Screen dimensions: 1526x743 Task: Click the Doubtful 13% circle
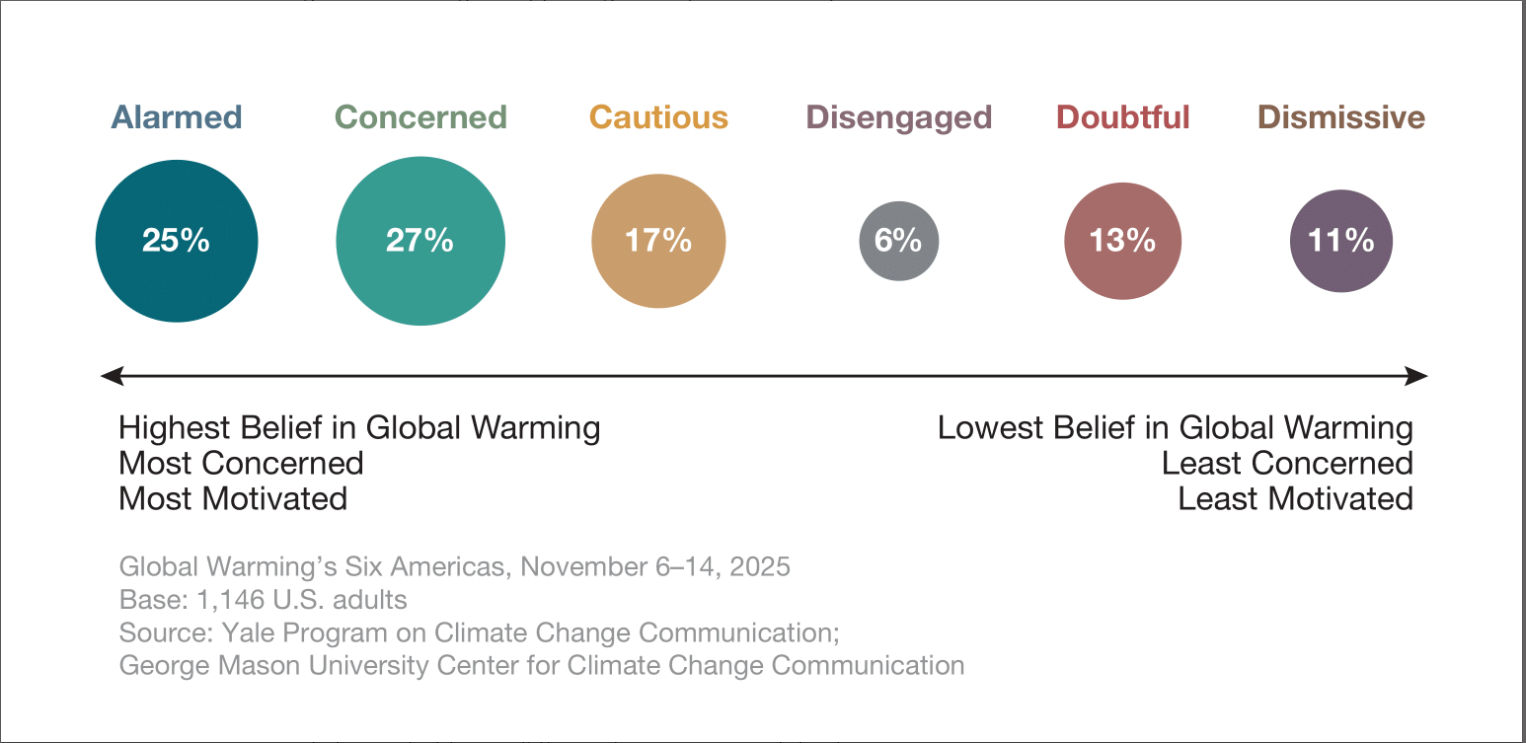tap(1123, 241)
